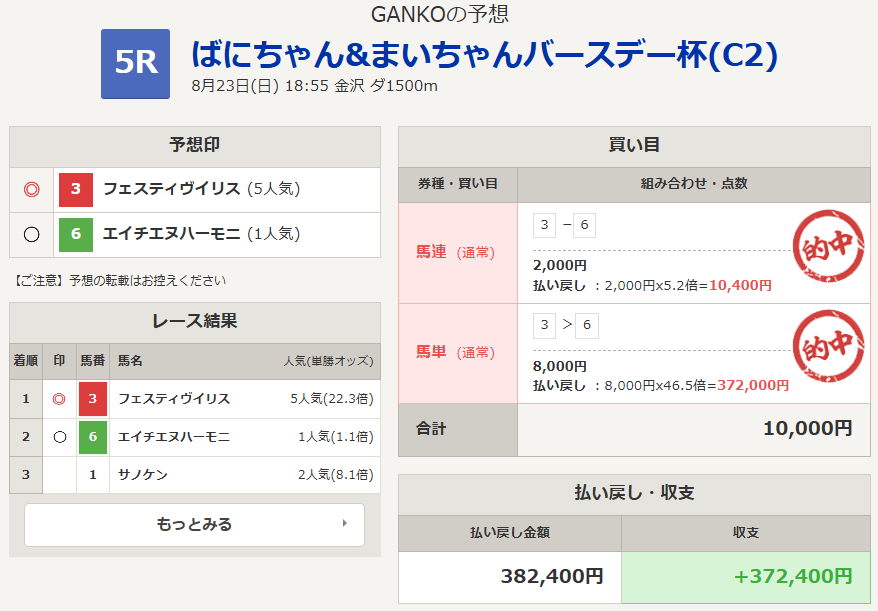Select horse name サノケン in results
The height and width of the screenshot is (611, 878).
143,475
